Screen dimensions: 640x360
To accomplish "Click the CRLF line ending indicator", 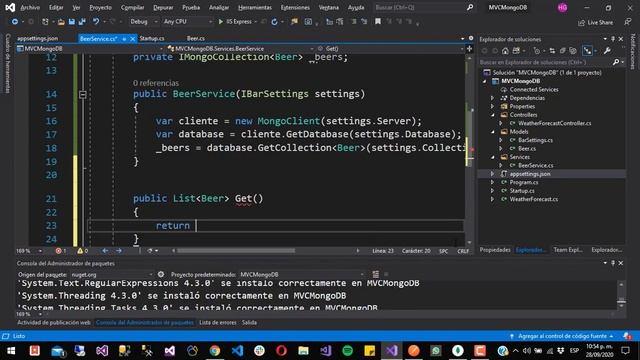I will pos(463,251).
